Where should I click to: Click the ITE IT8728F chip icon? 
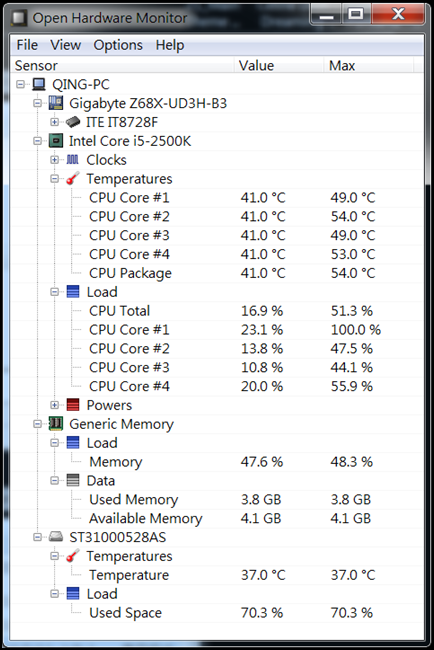click(x=73, y=122)
